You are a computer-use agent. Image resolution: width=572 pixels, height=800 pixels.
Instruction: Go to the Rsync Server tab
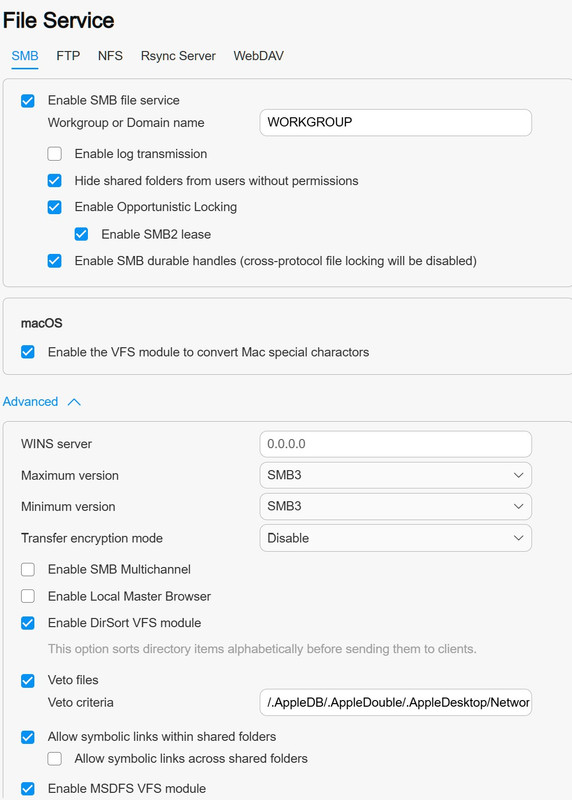(178, 56)
